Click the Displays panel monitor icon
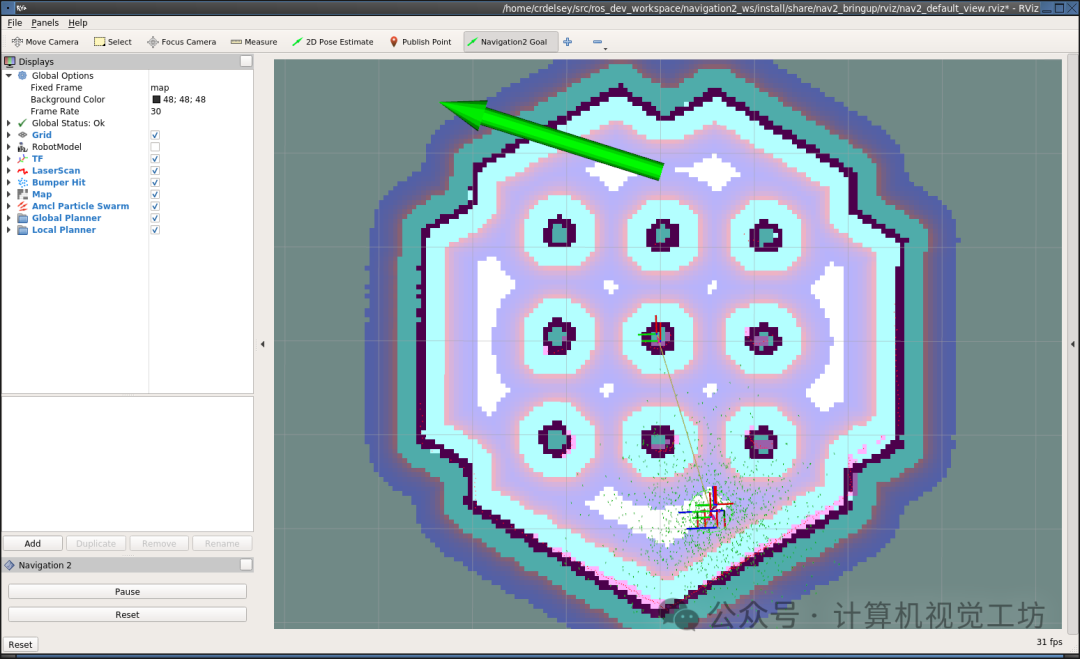The height and width of the screenshot is (659, 1080). (10, 61)
